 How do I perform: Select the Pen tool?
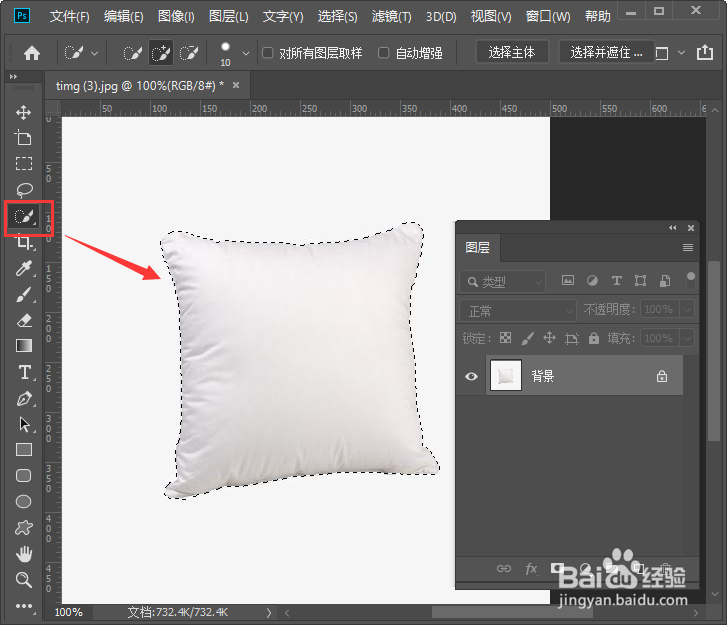(x=24, y=399)
